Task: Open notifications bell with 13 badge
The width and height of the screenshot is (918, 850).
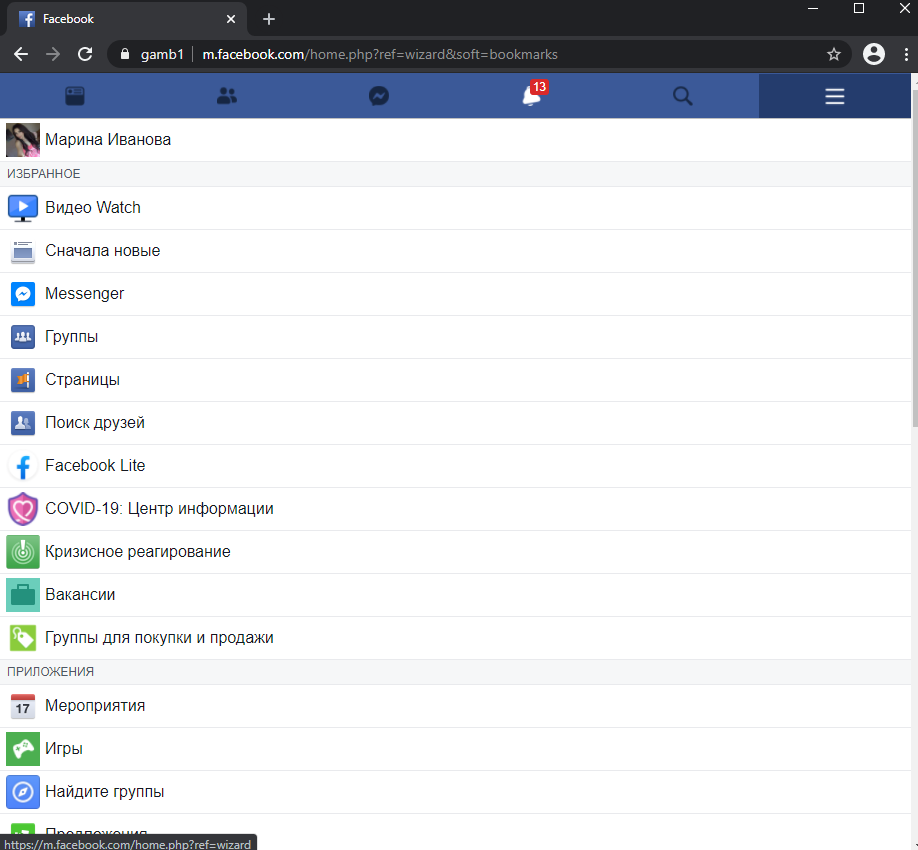Action: click(533, 94)
